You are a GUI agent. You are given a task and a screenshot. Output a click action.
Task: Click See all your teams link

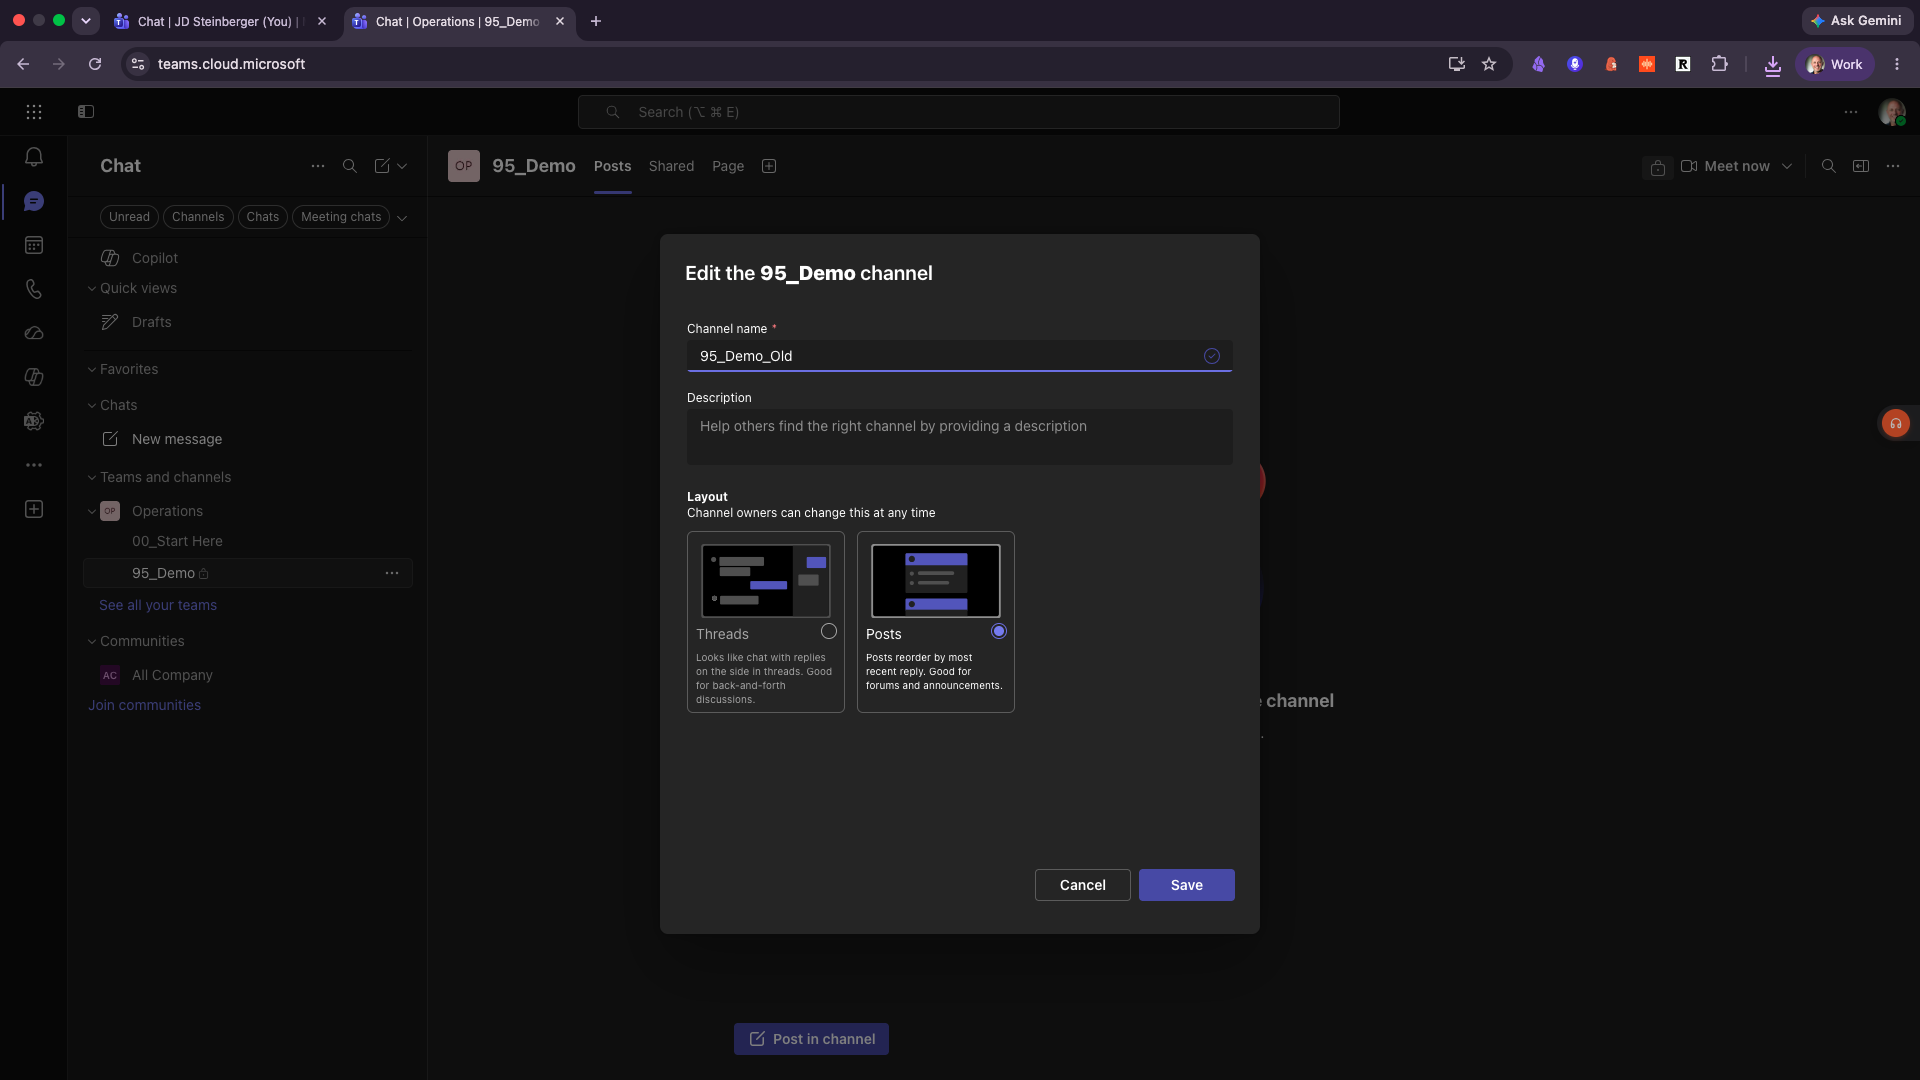[x=158, y=605]
